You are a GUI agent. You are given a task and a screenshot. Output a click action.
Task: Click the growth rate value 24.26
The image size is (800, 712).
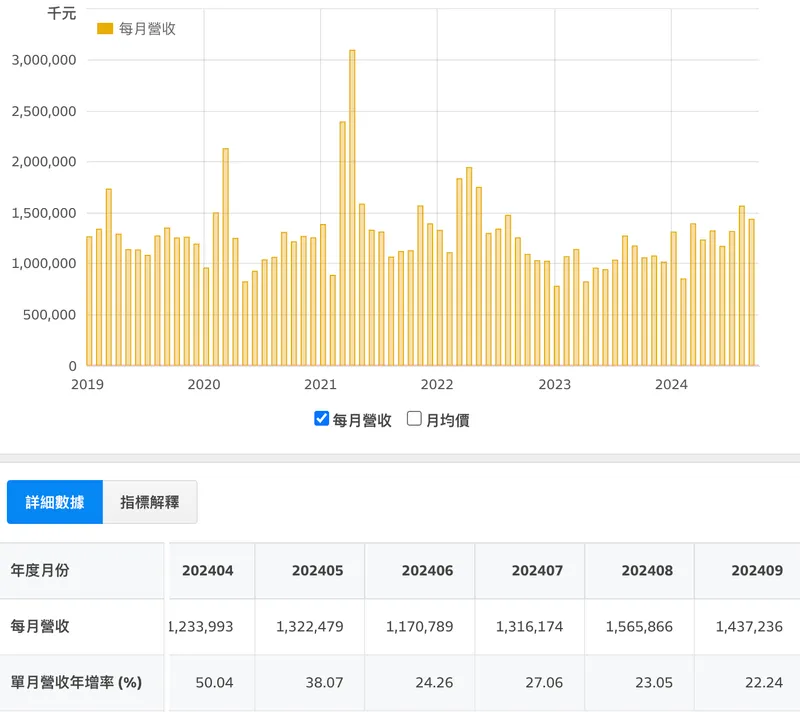point(434,682)
